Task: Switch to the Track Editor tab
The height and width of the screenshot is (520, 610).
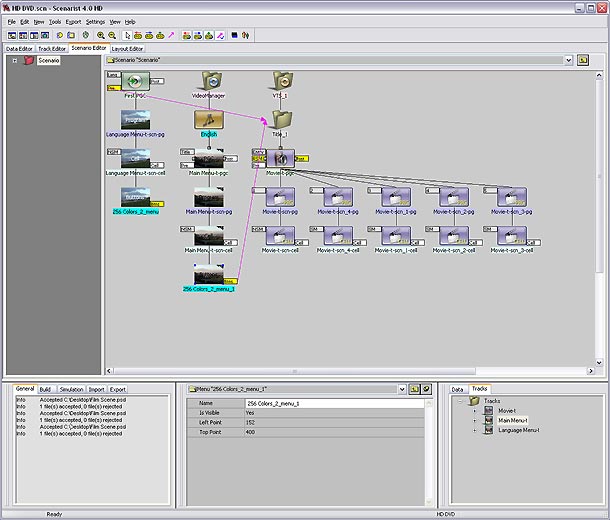Action: [x=51, y=48]
